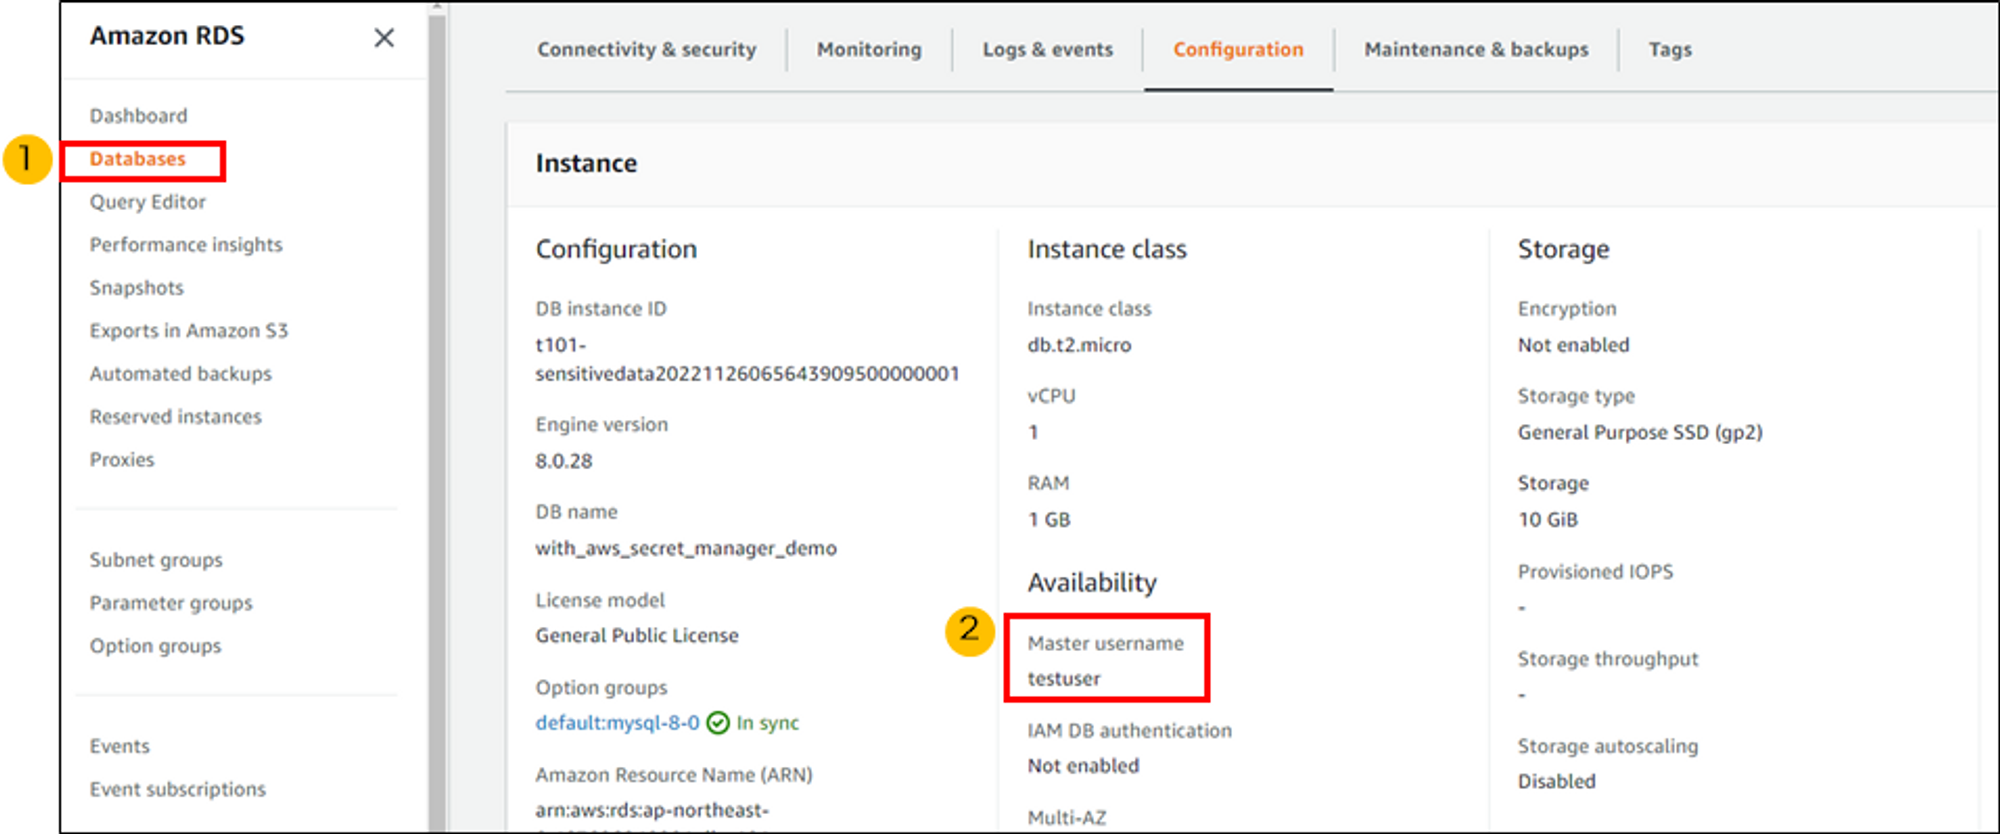This screenshot has height=834, width=2000.
Task: Open Event subscriptions
Action: (x=178, y=789)
